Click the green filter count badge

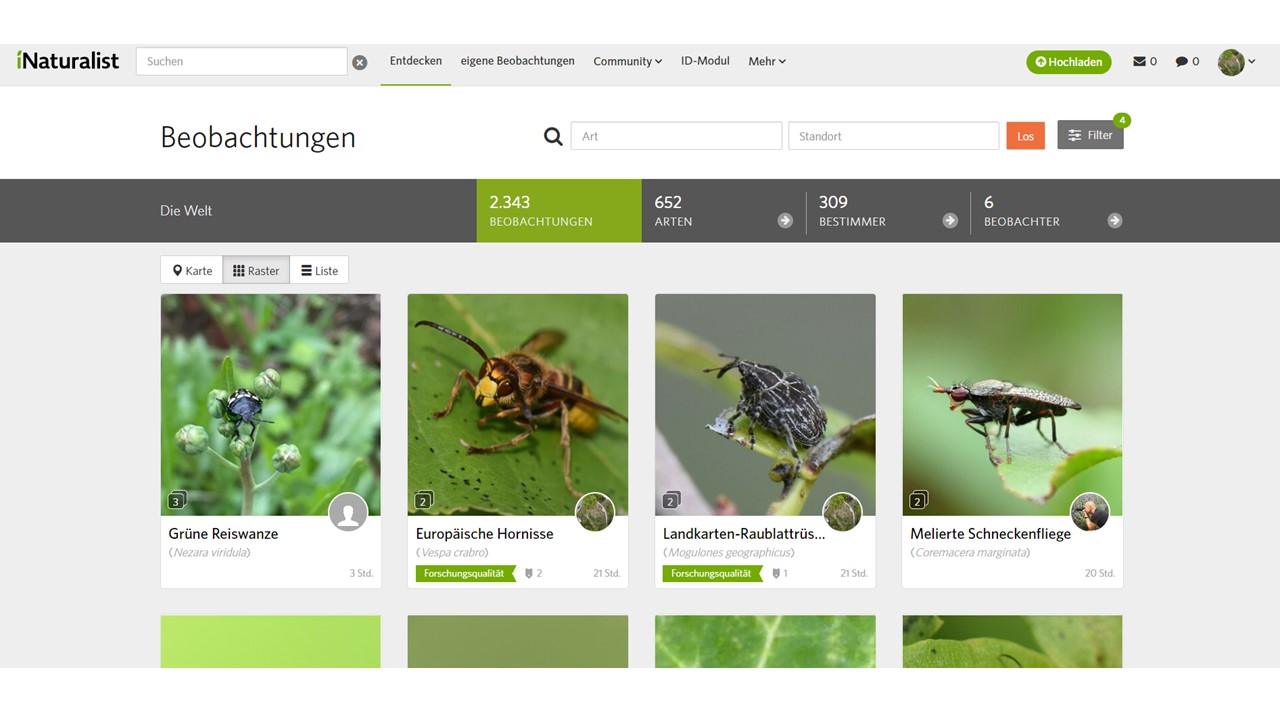pyautogui.click(x=1122, y=120)
